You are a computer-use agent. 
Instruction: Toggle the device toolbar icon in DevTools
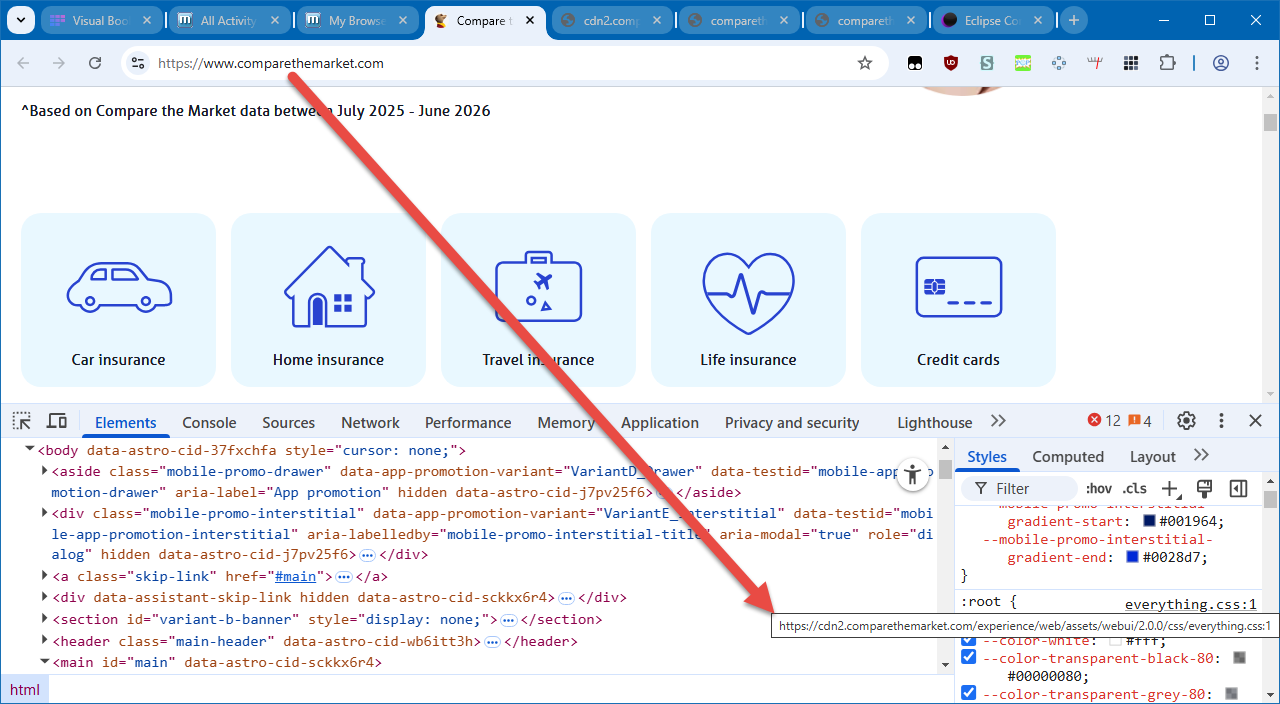(x=57, y=421)
